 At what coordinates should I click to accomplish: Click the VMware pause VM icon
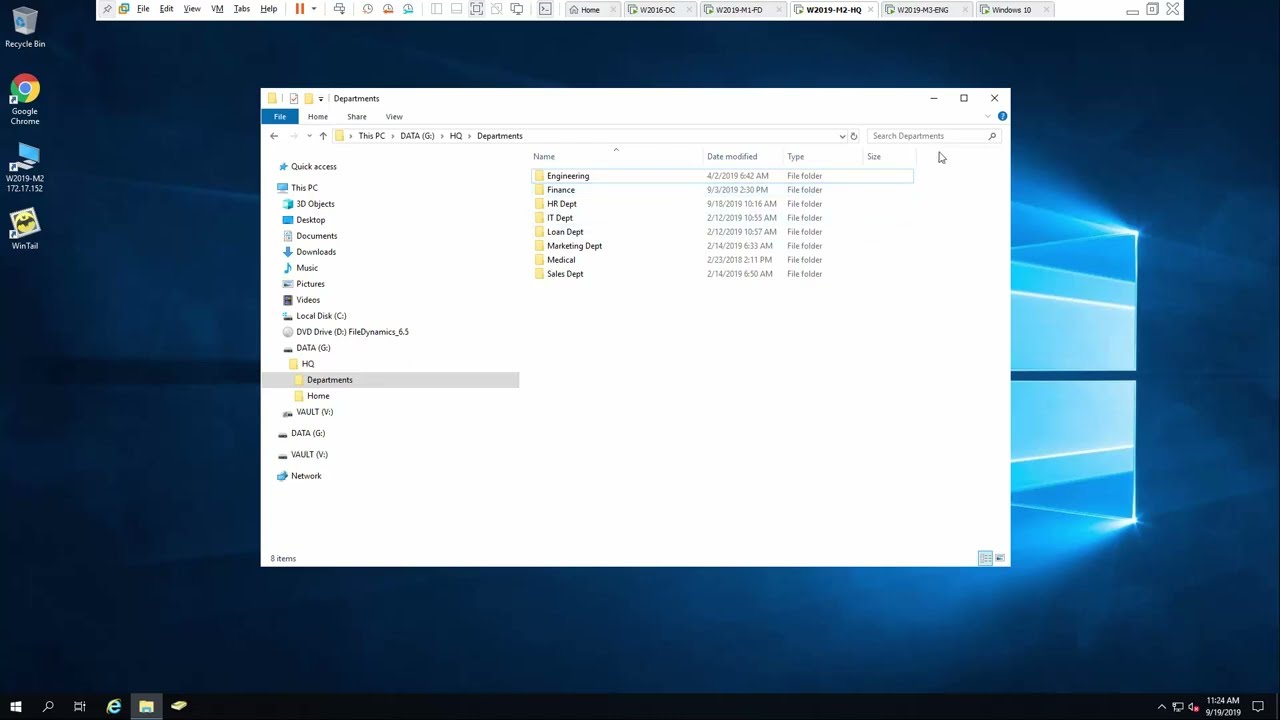pos(299,9)
